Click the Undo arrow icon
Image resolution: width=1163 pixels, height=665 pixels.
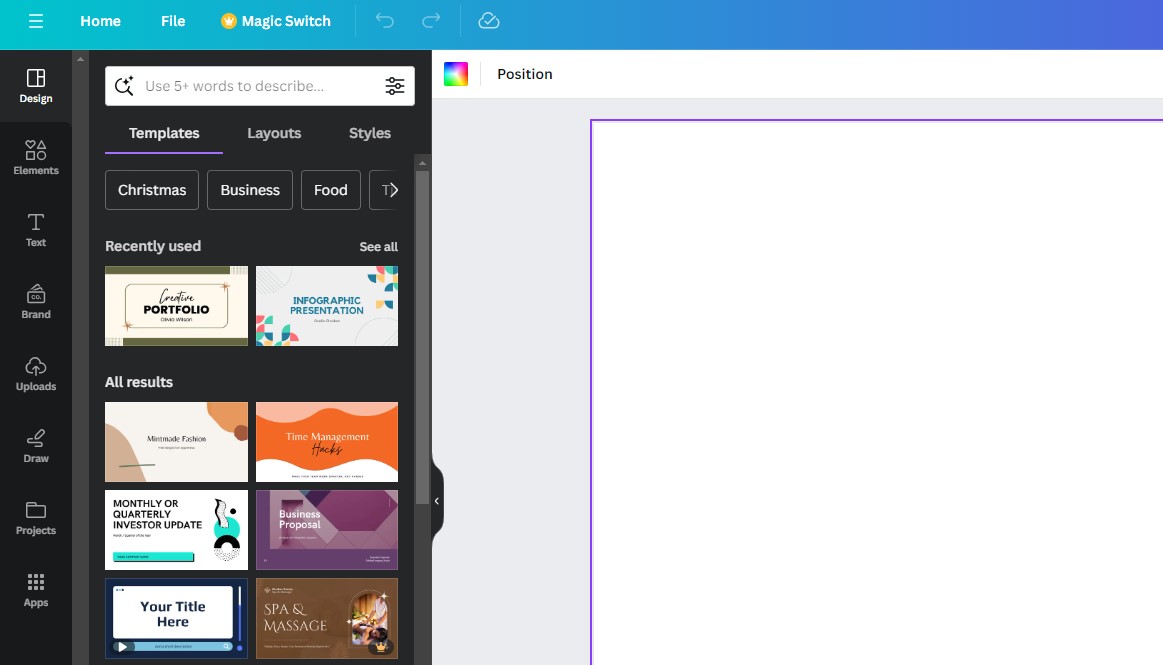pyautogui.click(x=384, y=21)
